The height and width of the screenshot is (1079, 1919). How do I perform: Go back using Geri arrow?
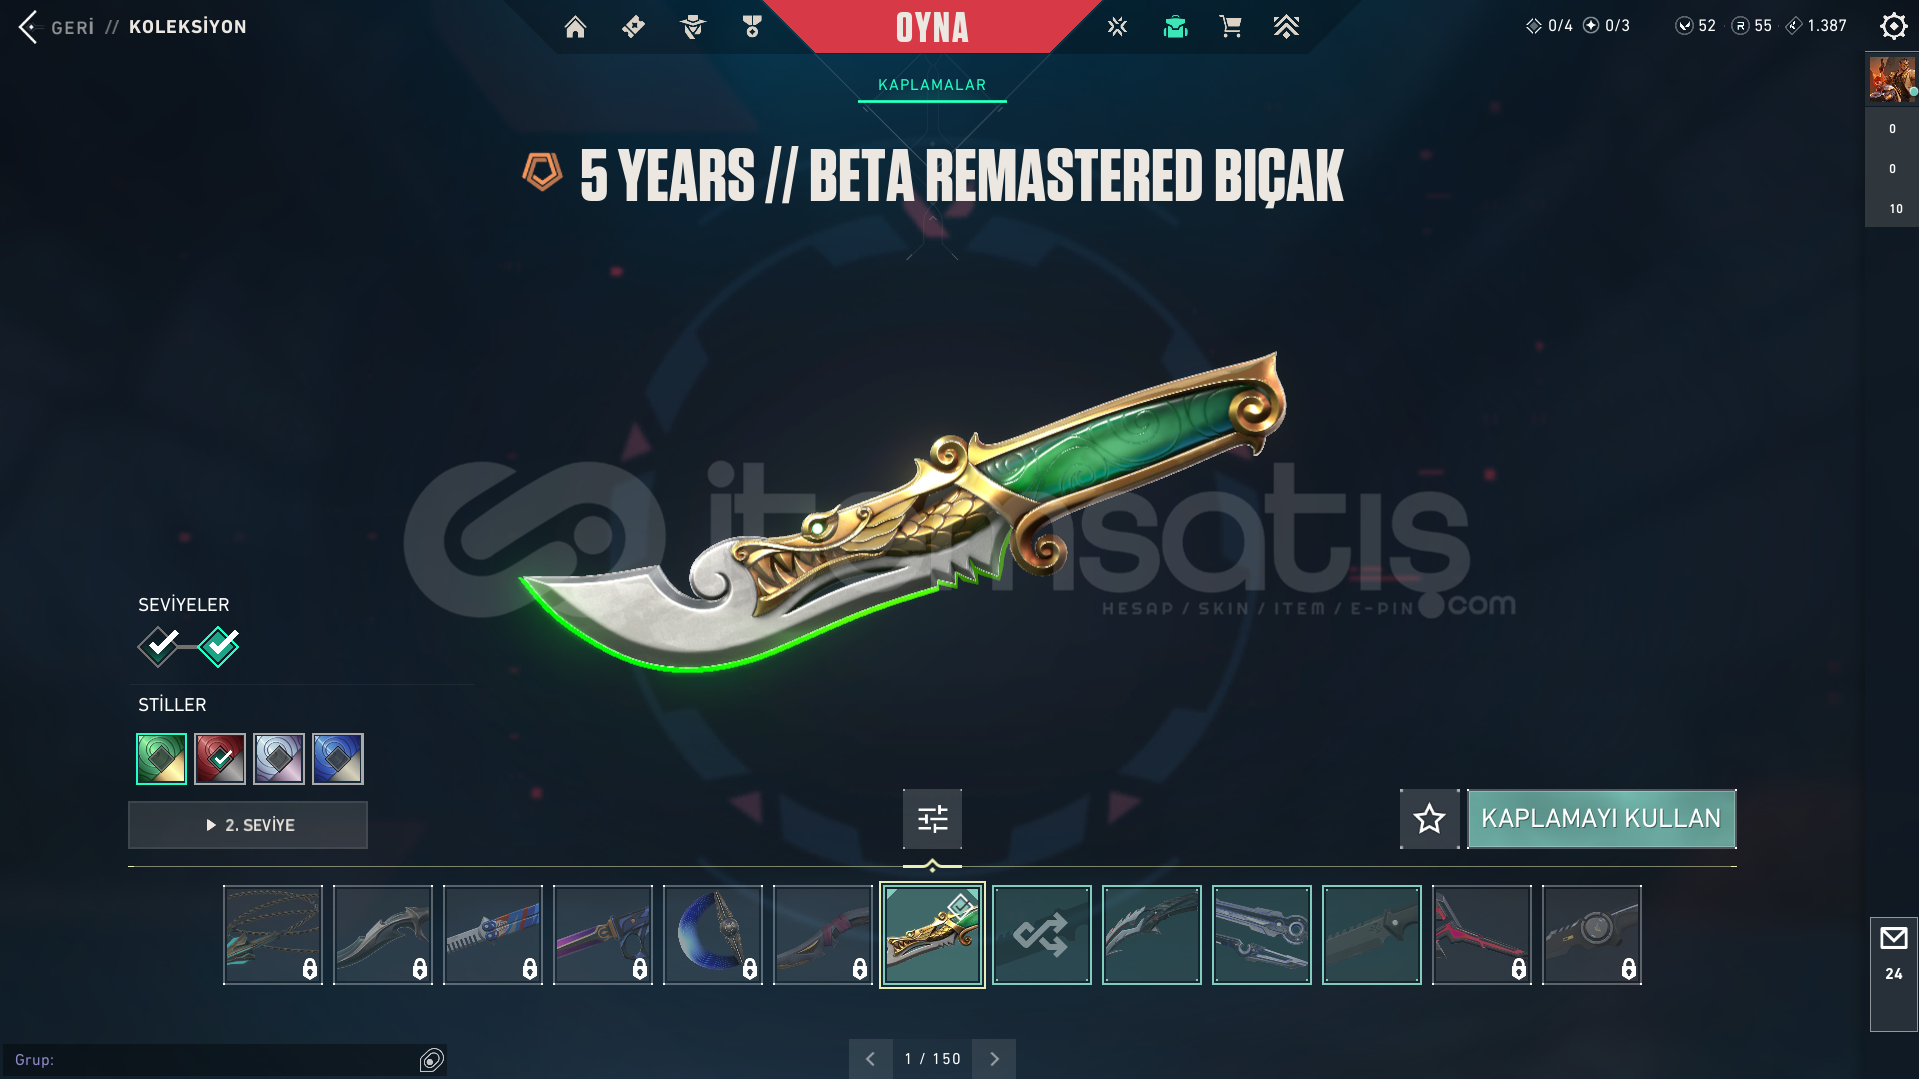pyautogui.click(x=28, y=27)
